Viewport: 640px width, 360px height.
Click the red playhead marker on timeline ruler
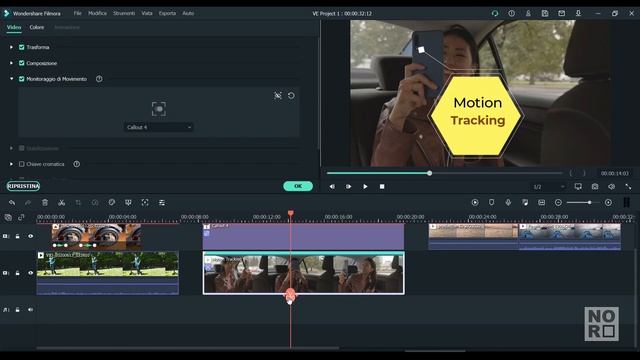291,213
